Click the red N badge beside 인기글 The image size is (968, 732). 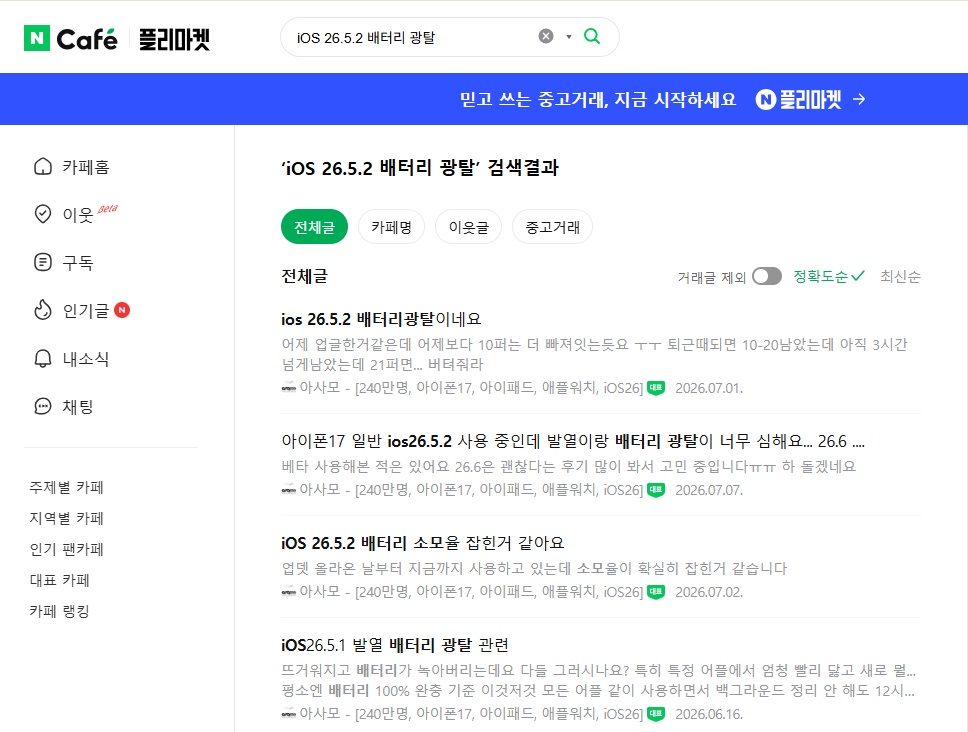point(122,310)
